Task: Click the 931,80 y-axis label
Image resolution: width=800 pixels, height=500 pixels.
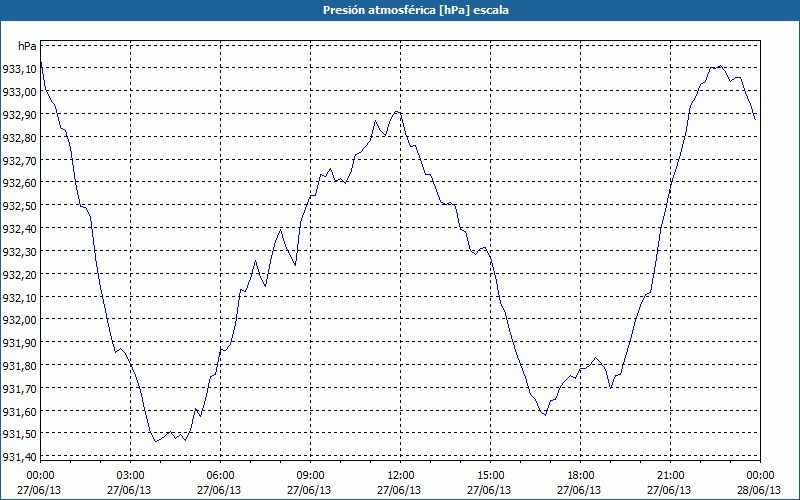Action: point(19,366)
